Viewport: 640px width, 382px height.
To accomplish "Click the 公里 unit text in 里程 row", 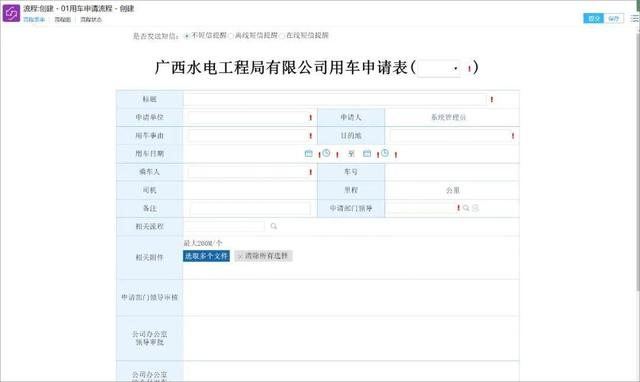I will click(x=453, y=190).
